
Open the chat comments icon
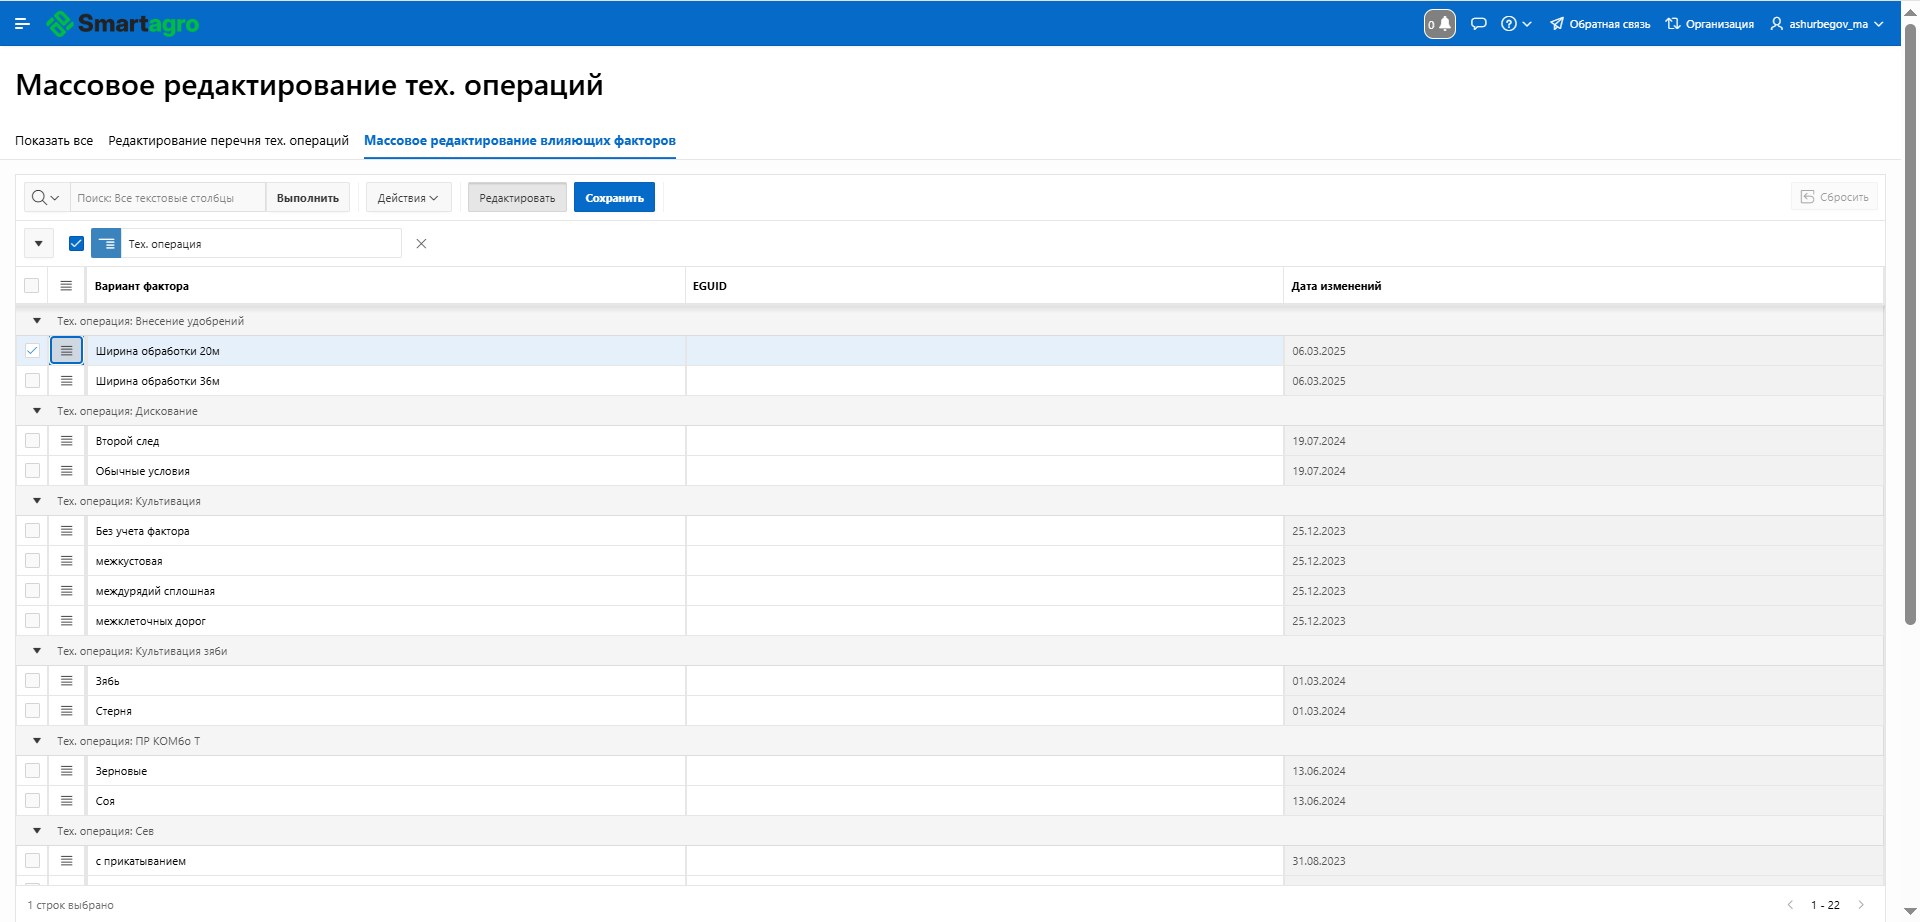(x=1479, y=24)
